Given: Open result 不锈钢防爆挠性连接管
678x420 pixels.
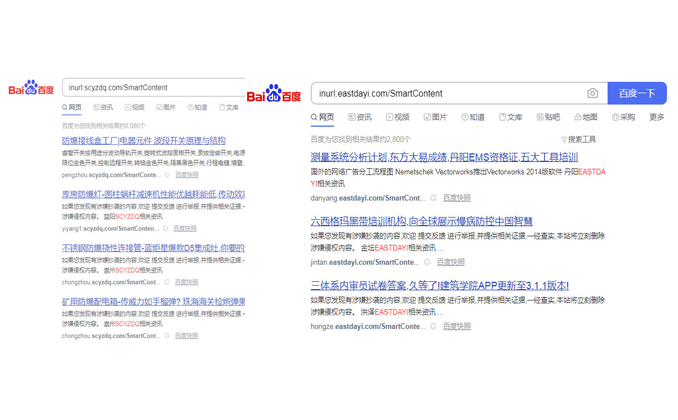Looking at the screenshot, I should click(153, 248).
